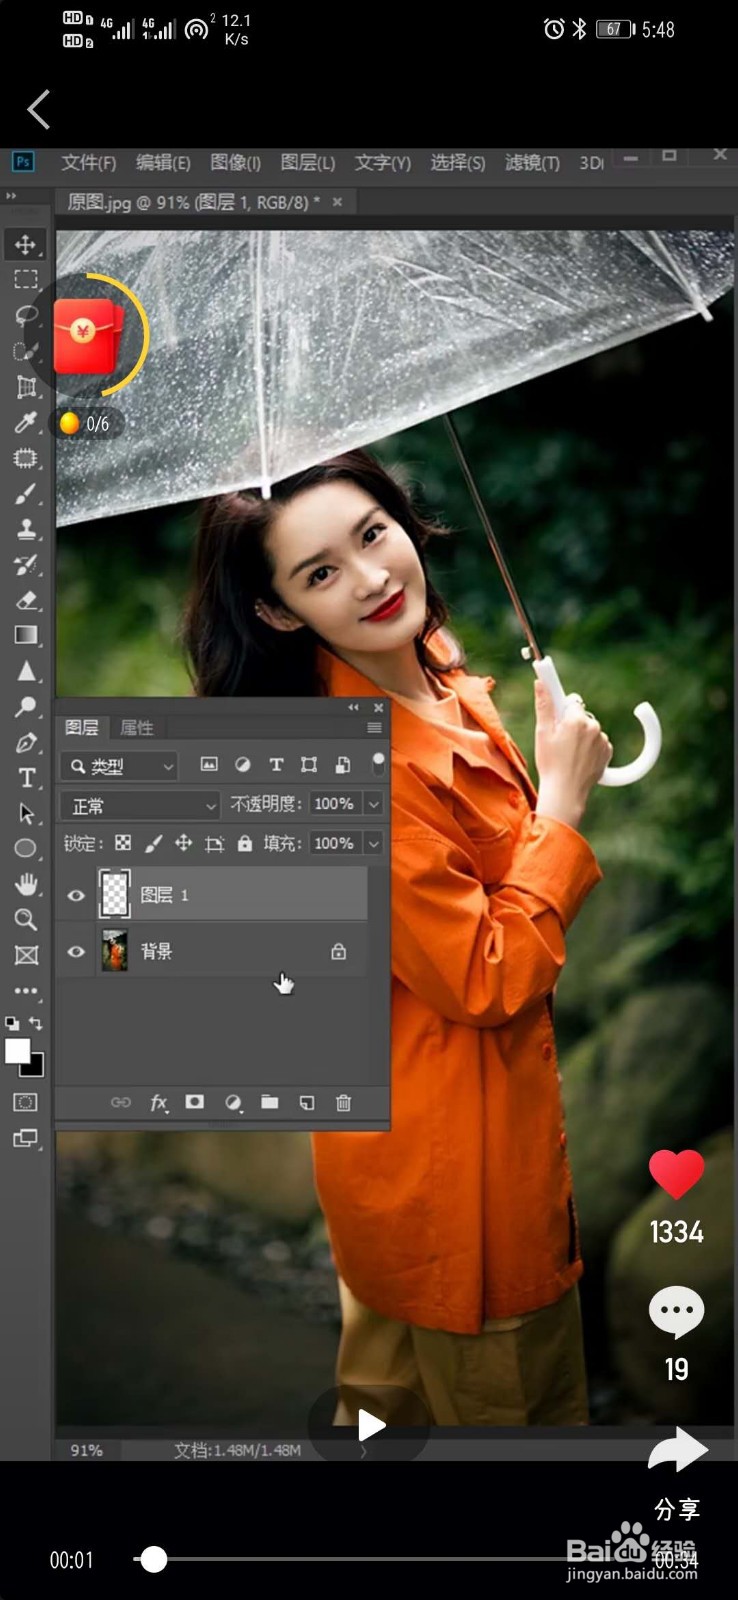The width and height of the screenshot is (738, 1600).
Task: Like the video with the heart
Action: pyautogui.click(x=677, y=1174)
